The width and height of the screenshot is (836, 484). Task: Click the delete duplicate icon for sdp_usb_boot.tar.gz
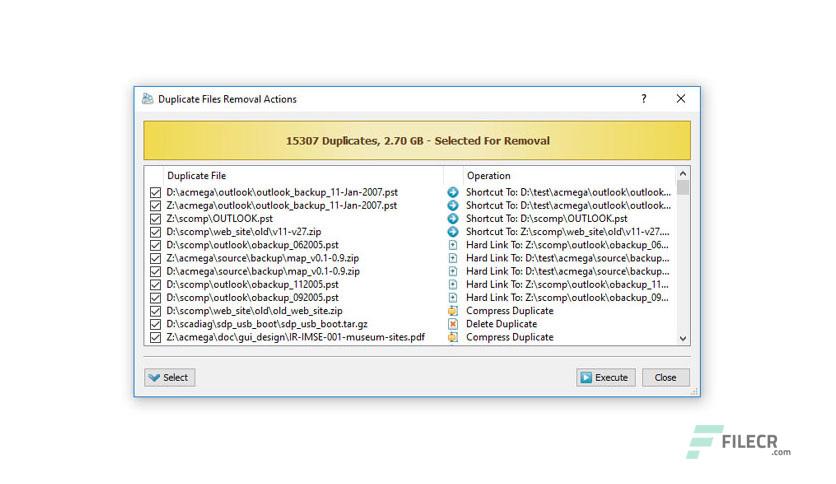[x=453, y=324]
